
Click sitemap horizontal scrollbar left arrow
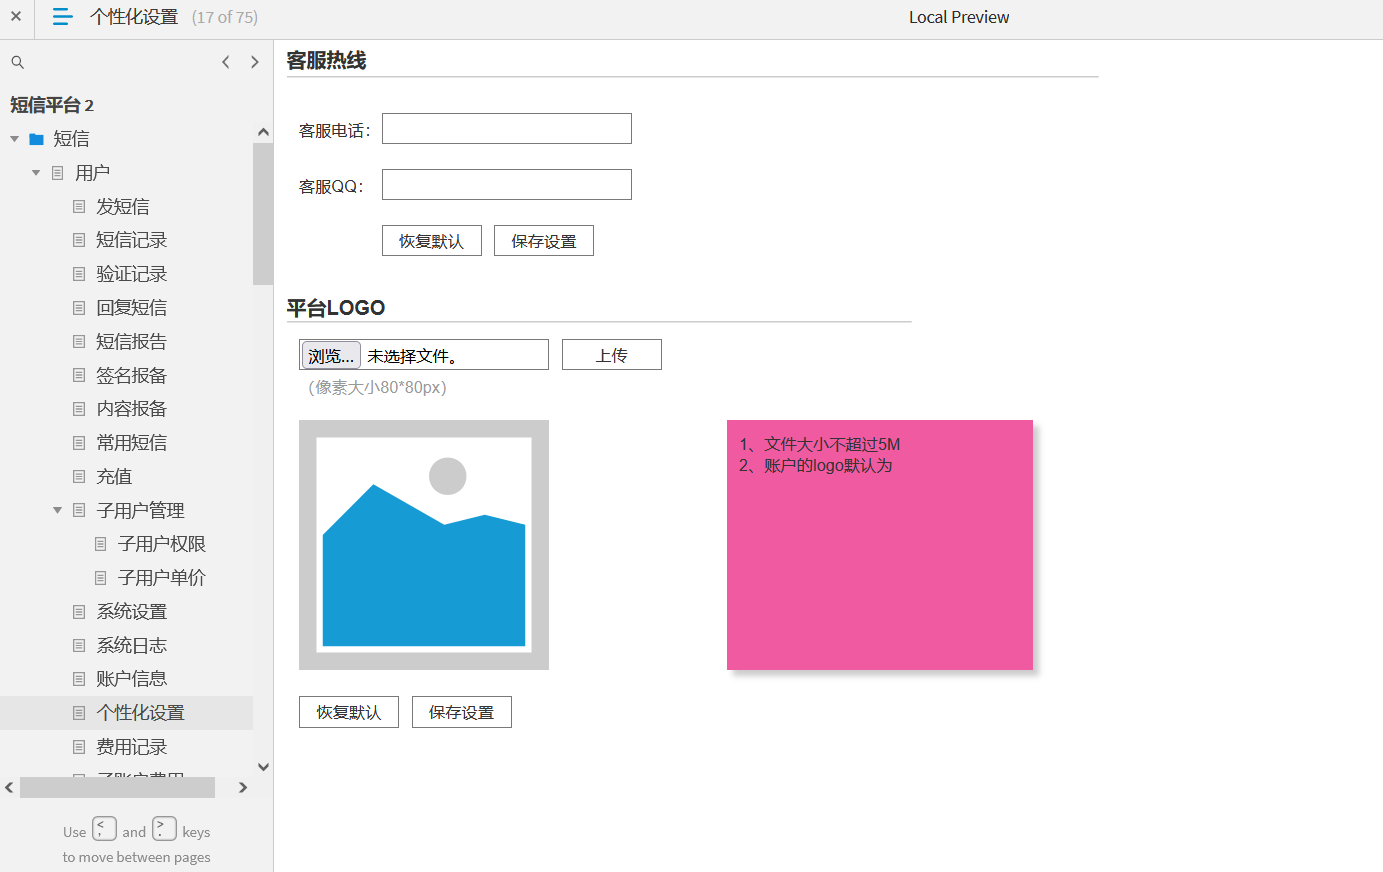click(x=9, y=788)
